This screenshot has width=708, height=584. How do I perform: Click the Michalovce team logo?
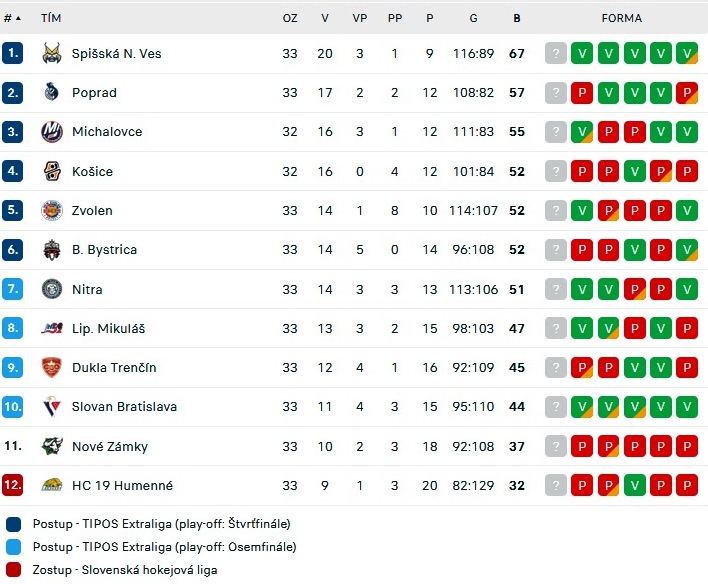[x=51, y=131]
